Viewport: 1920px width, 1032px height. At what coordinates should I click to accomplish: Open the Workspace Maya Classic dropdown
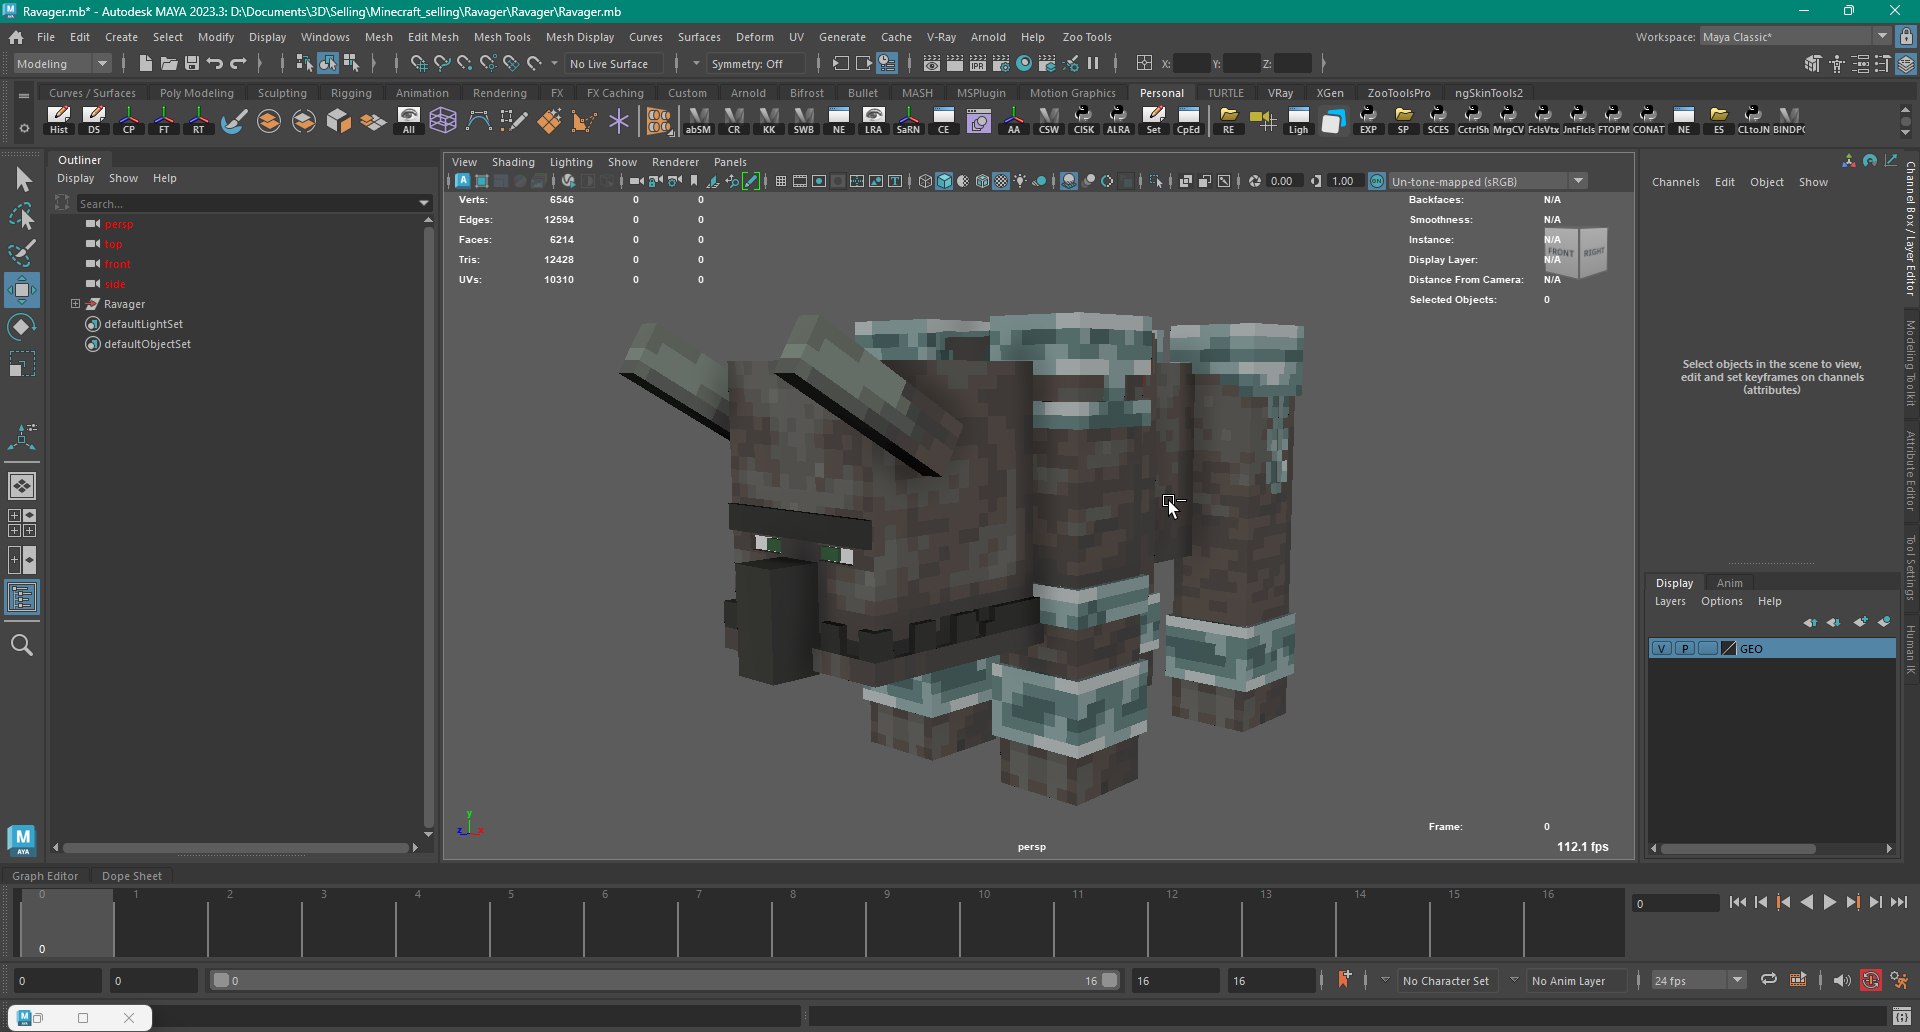[1794, 36]
